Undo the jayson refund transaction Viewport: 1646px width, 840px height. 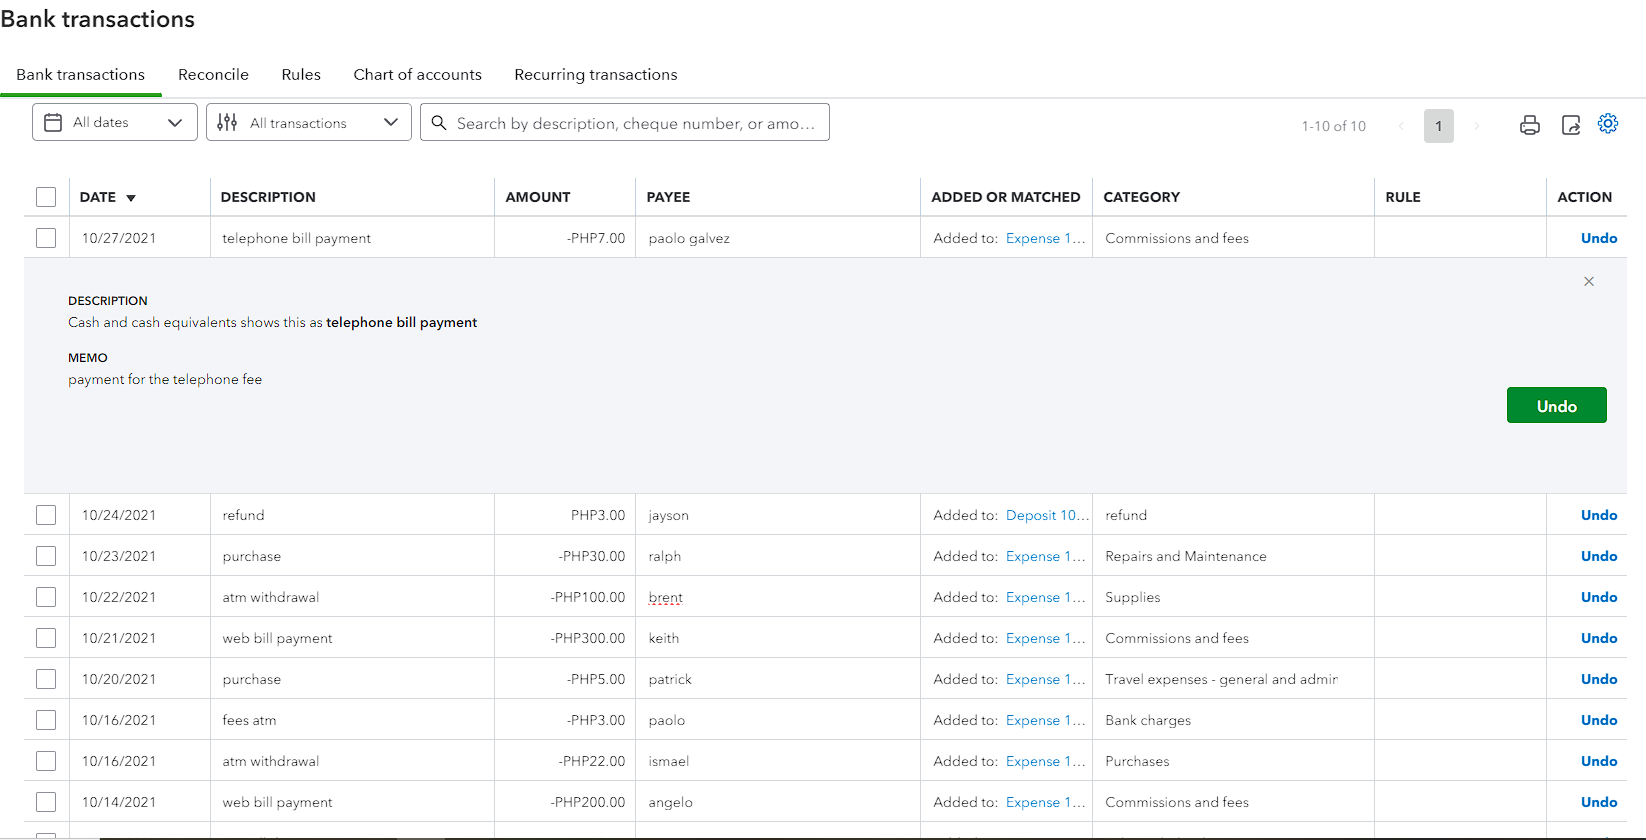(x=1599, y=515)
